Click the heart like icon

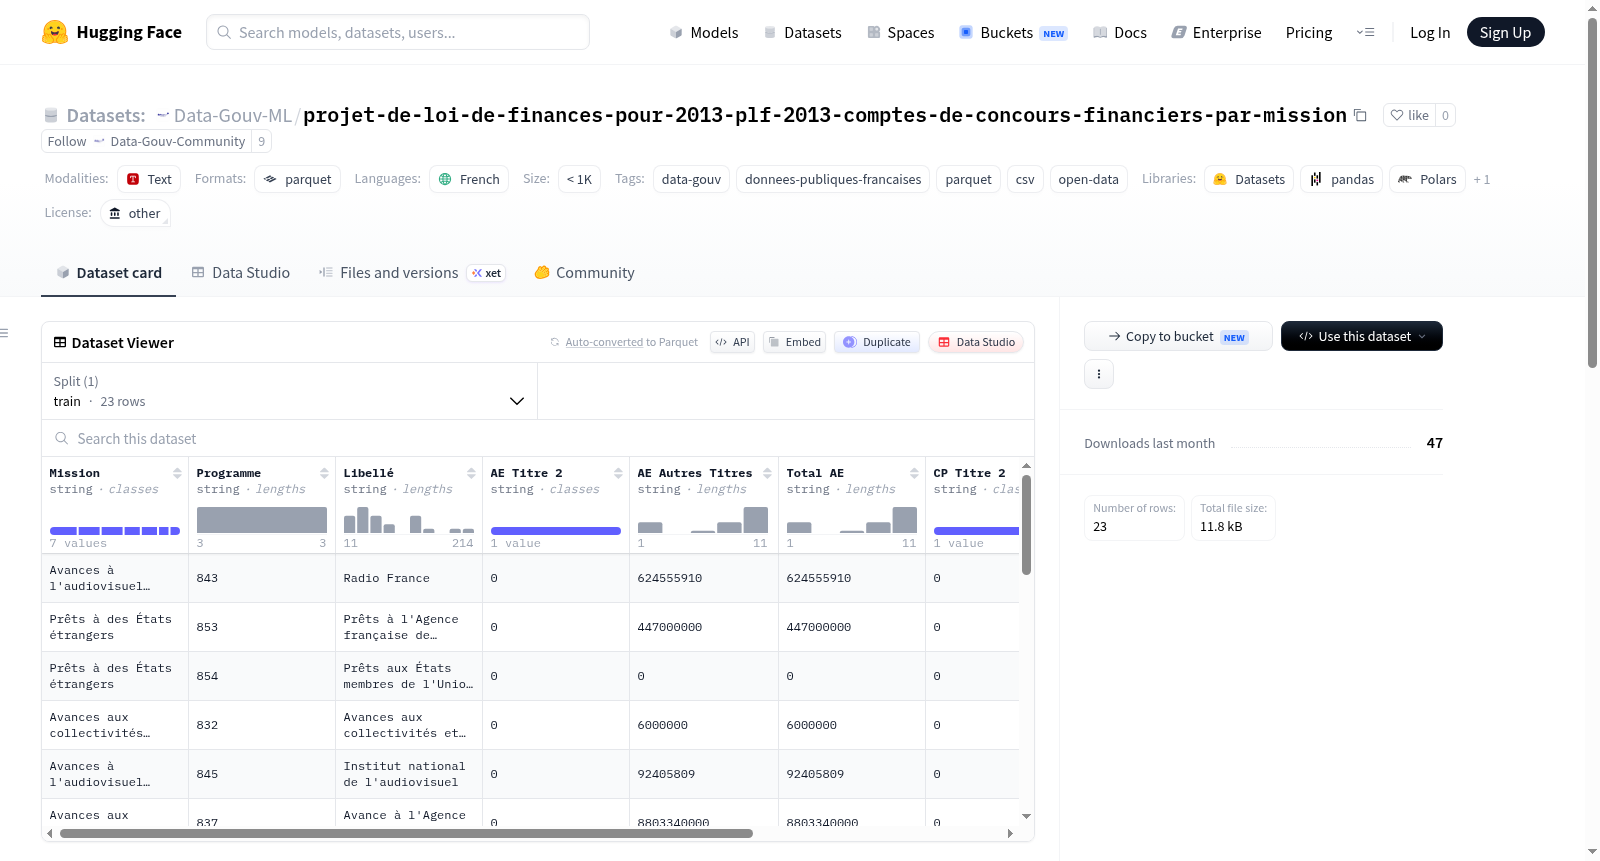tap(1397, 115)
